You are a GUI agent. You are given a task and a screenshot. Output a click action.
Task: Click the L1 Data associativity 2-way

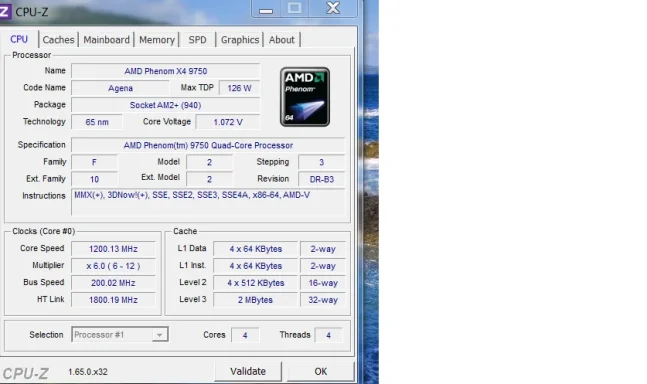(323, 249)
